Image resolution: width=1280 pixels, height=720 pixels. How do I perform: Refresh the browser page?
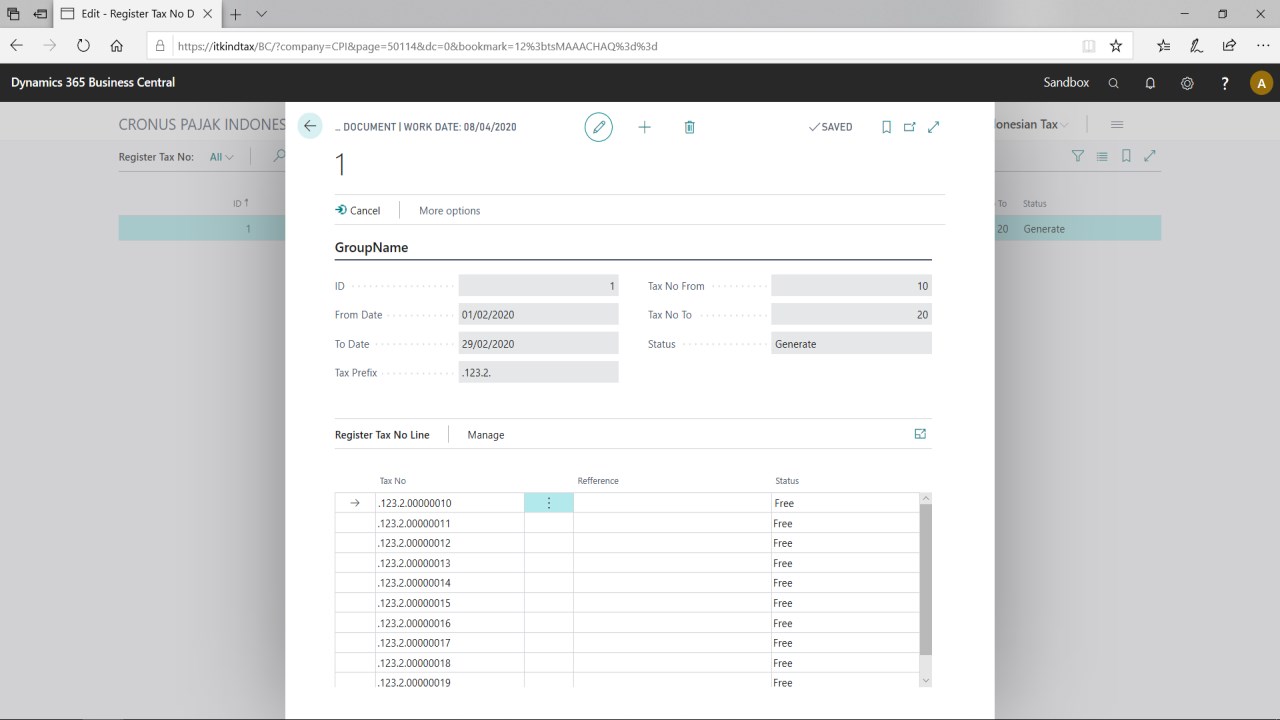pyautogui.click(x=83, y=46)
